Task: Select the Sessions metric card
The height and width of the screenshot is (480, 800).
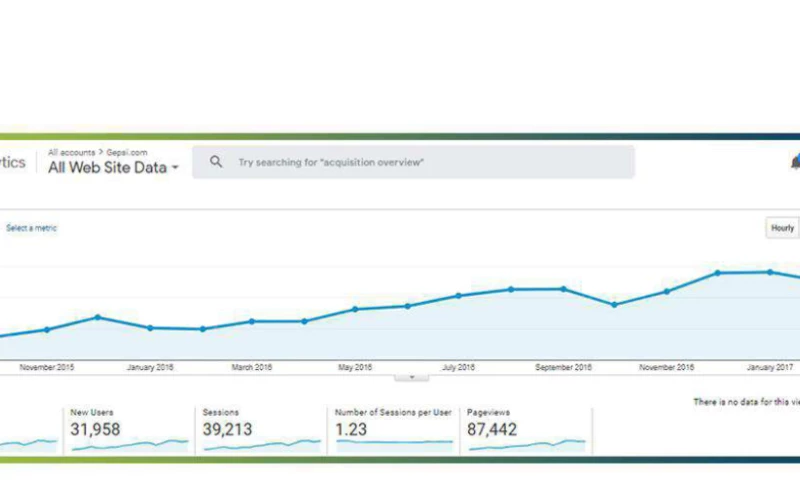Action: click(x=260, y=431)
